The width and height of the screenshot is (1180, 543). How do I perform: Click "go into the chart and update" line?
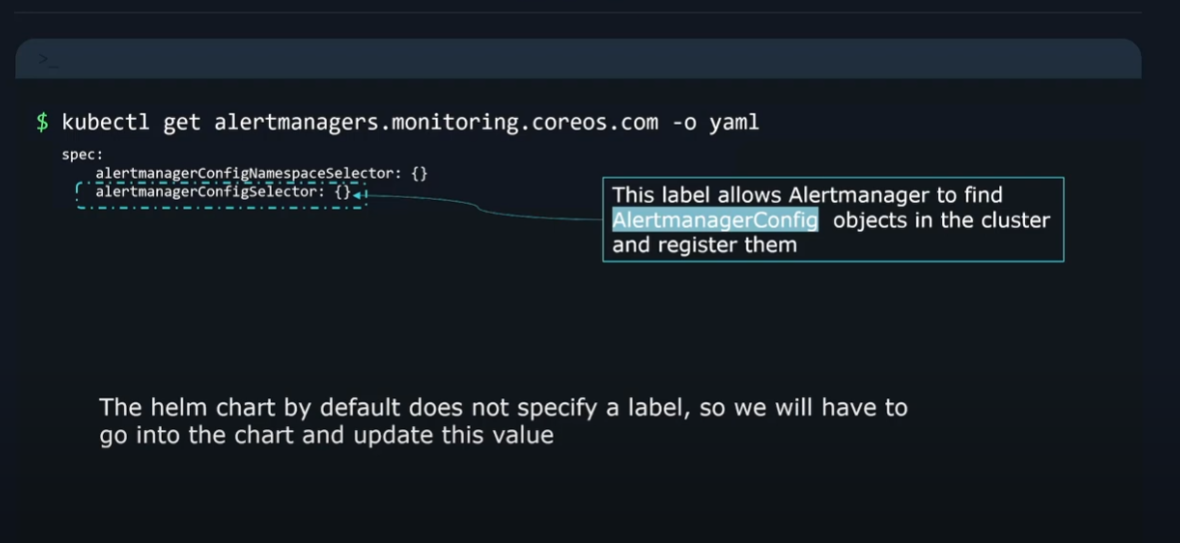[x=326, y=436]
